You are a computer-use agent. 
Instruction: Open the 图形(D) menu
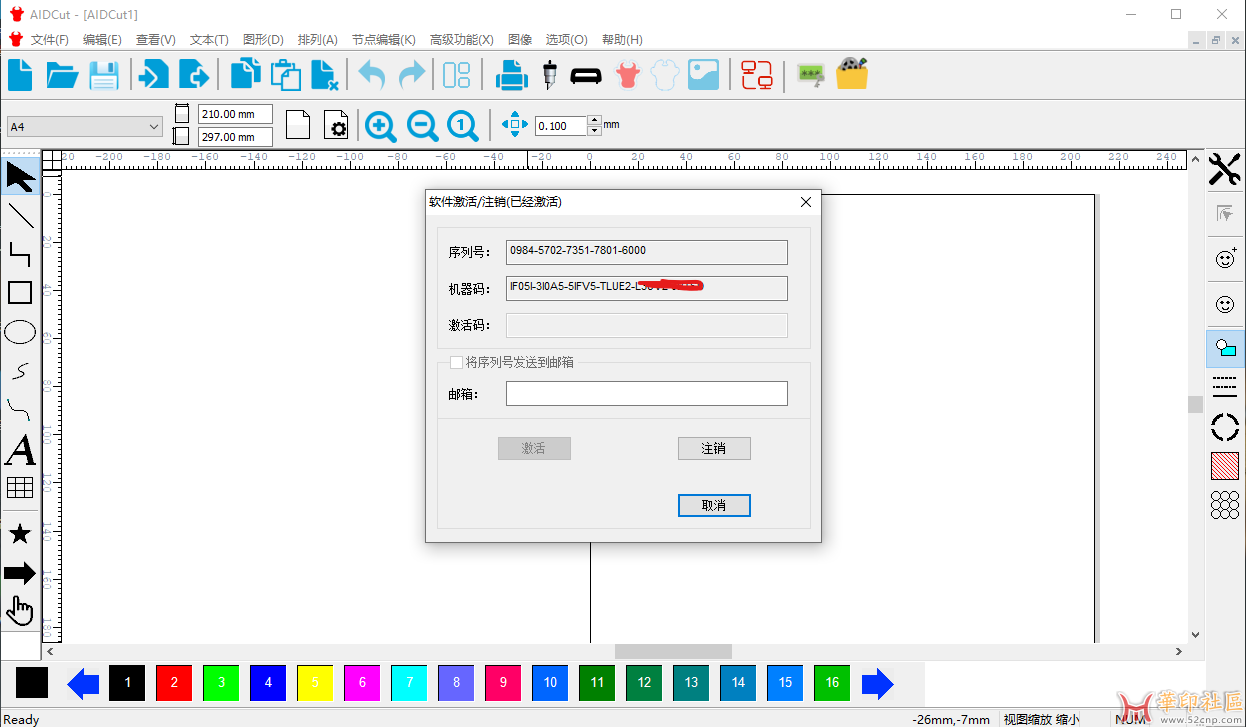tap(263, 40)
